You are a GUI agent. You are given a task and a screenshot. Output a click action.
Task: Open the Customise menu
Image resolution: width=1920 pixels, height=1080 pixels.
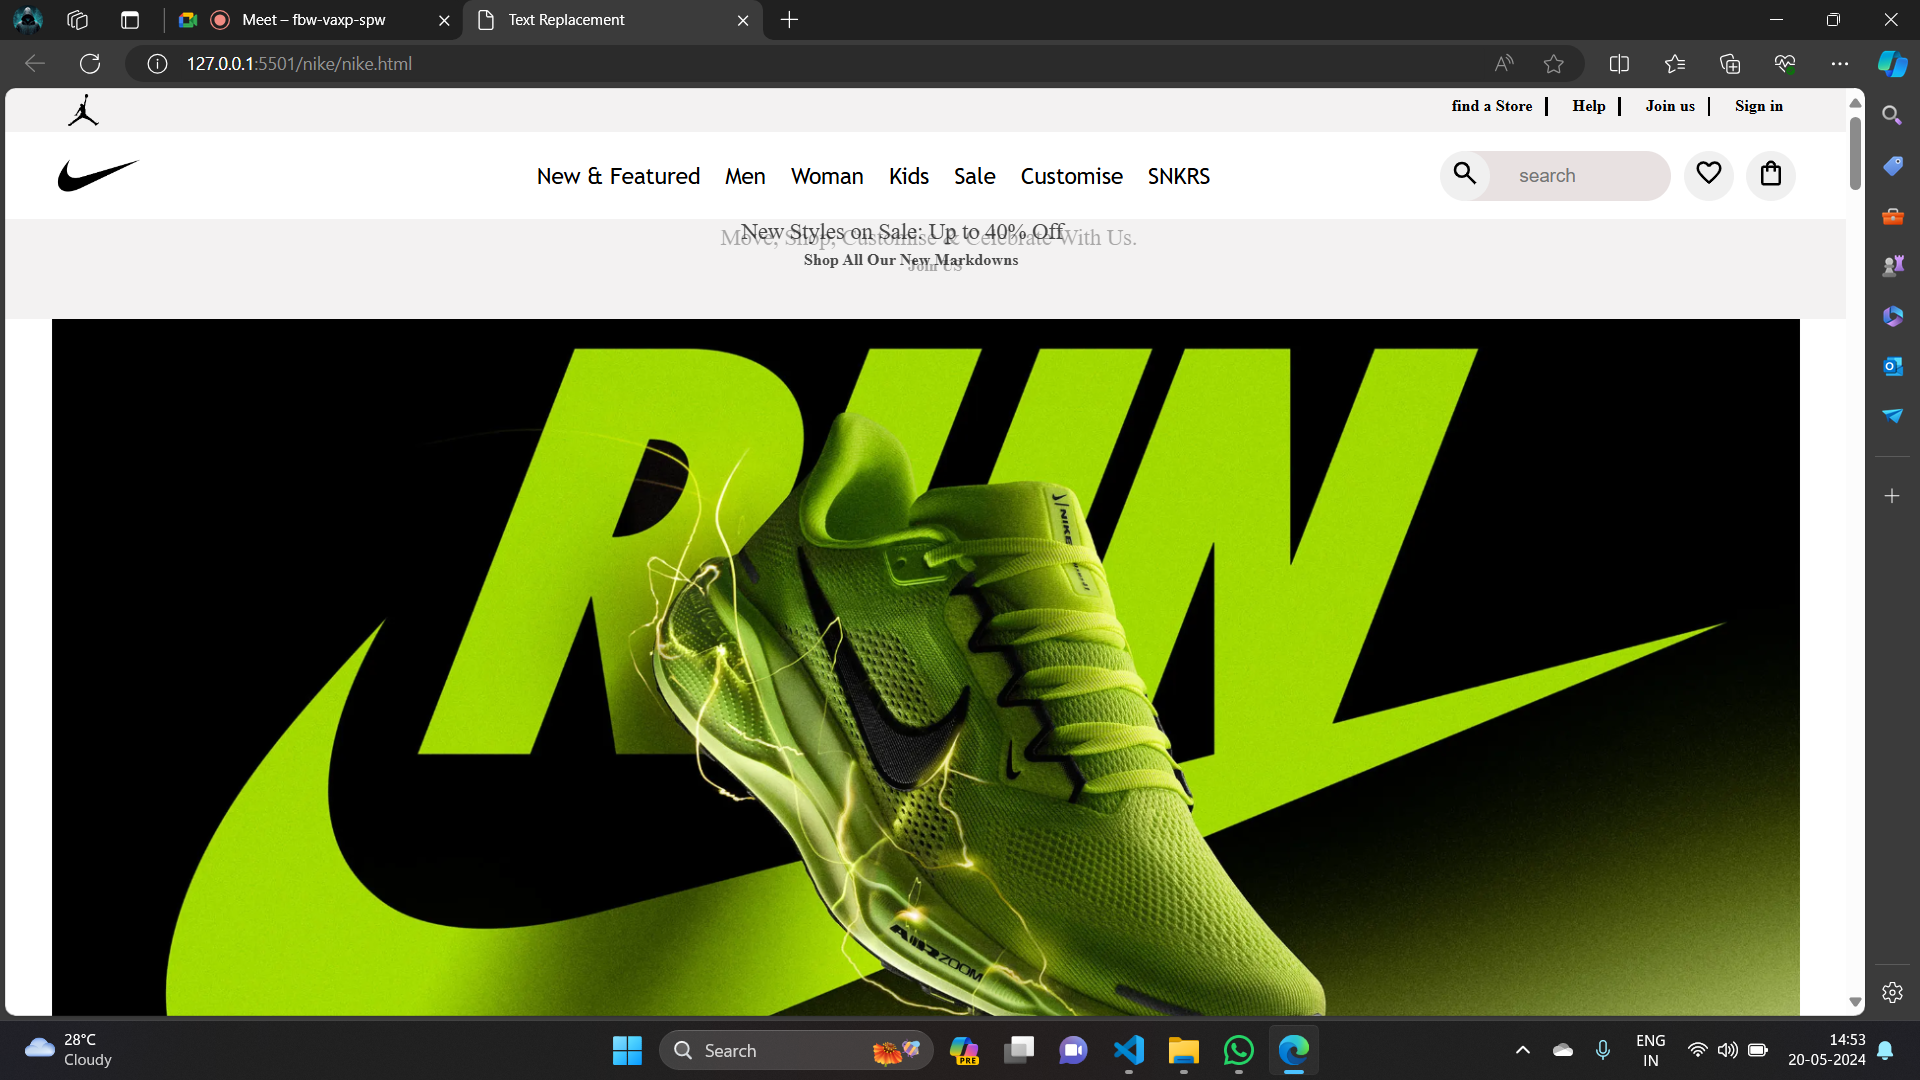pos(1071,176)
